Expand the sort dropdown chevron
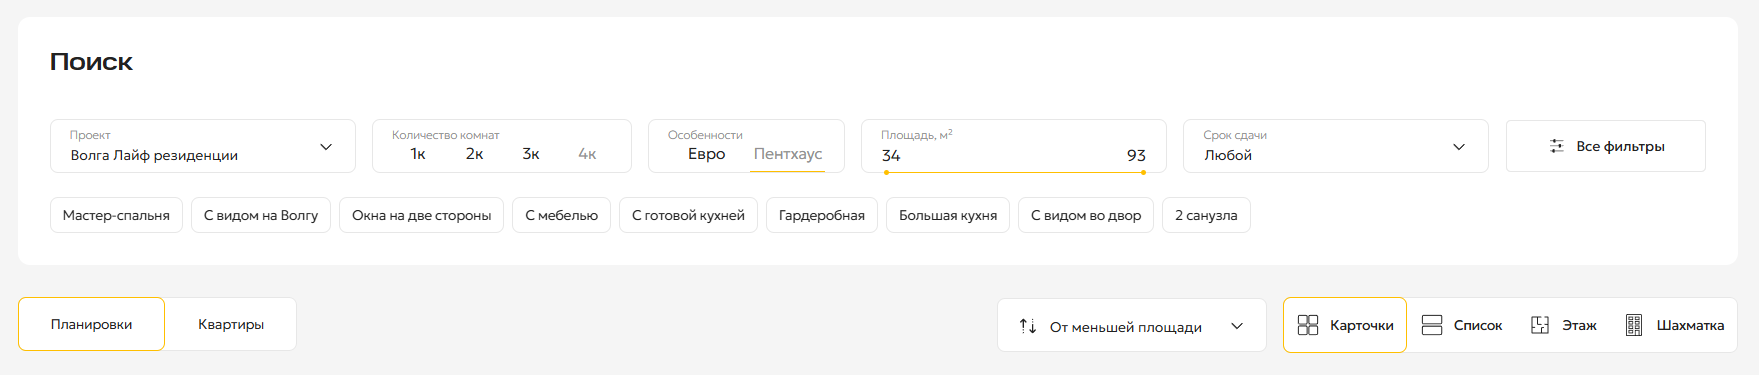The height and width of the screenshot is (375, 1759). tap(1237, 326)
